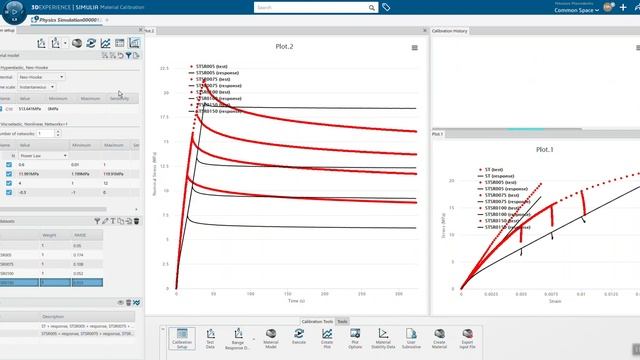640x360 pixels.
Task: Select the Plot.1 panel tab
Action: point(437,134)
